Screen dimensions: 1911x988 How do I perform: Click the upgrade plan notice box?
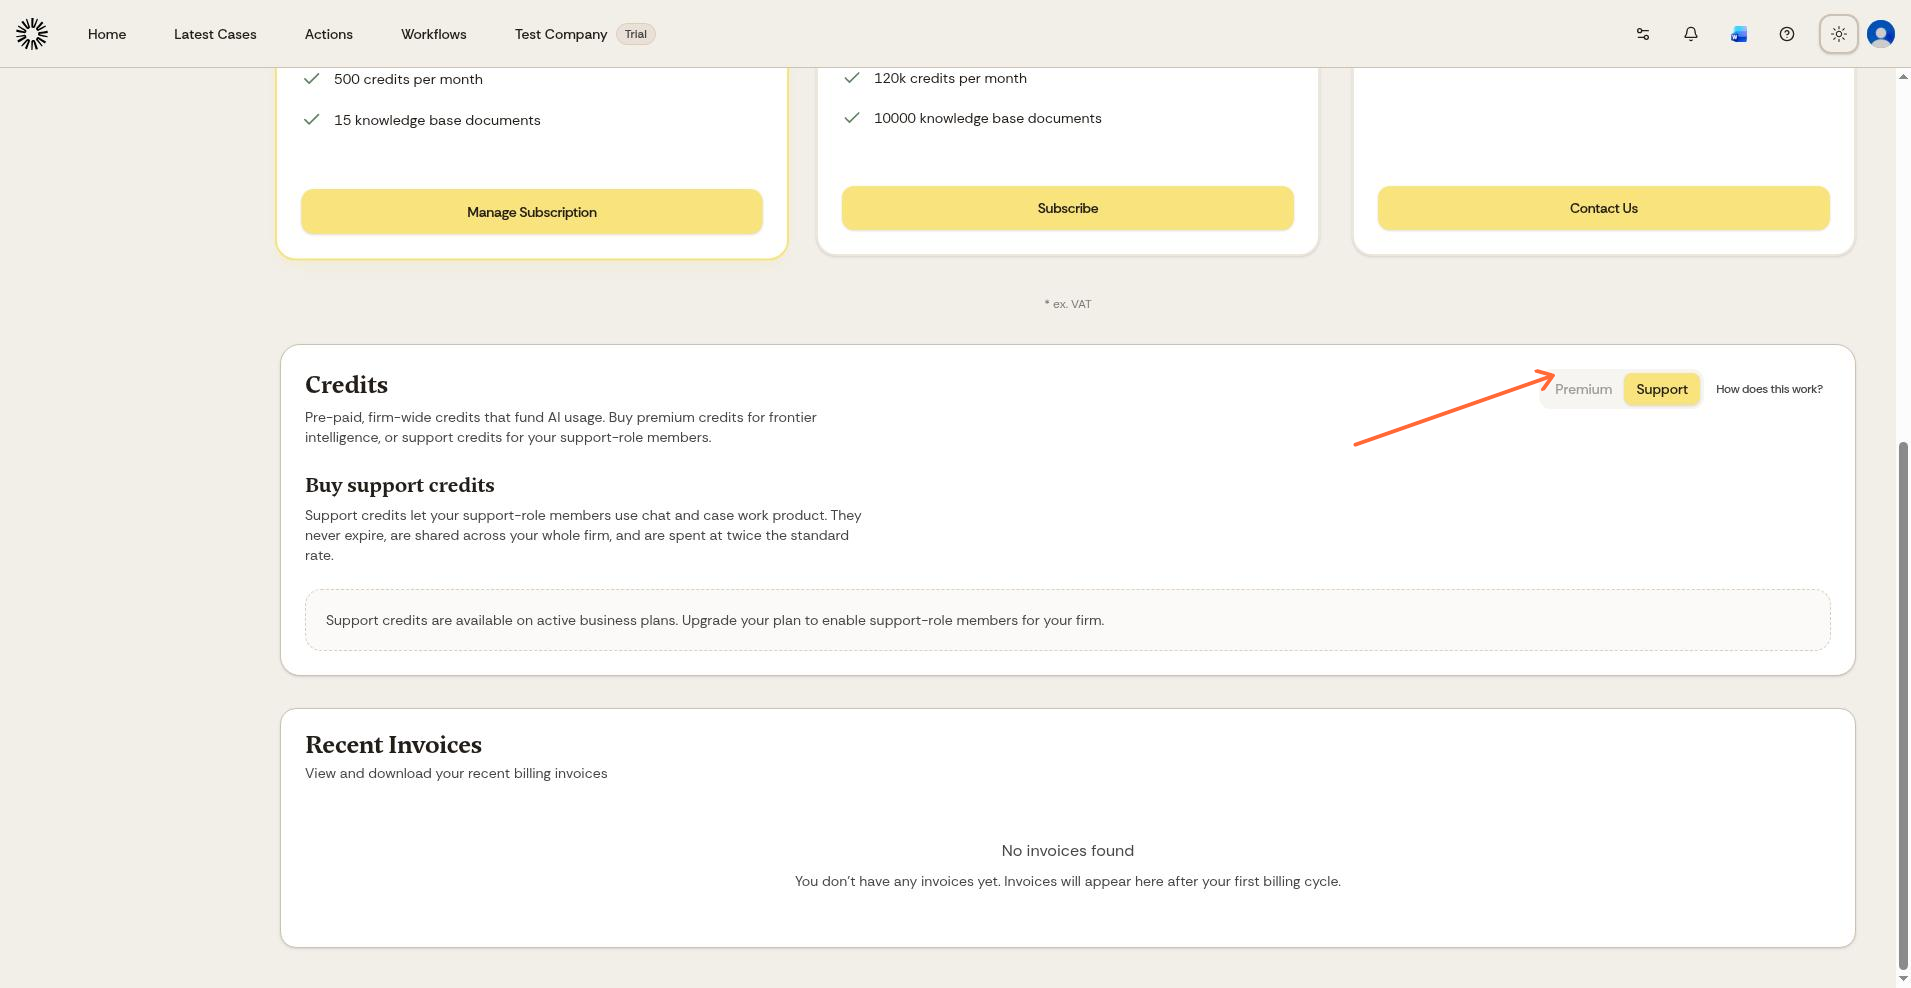(x=1068, y=620)
